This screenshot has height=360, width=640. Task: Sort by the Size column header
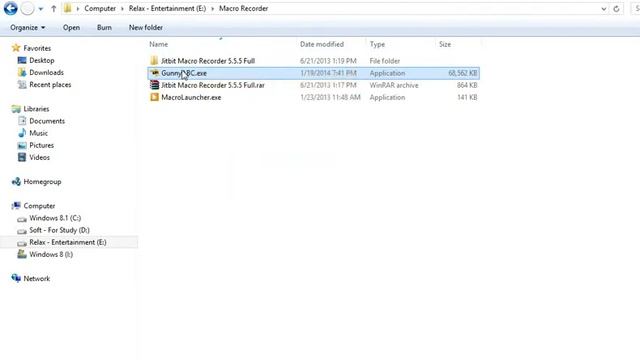[x=445, y=44]
